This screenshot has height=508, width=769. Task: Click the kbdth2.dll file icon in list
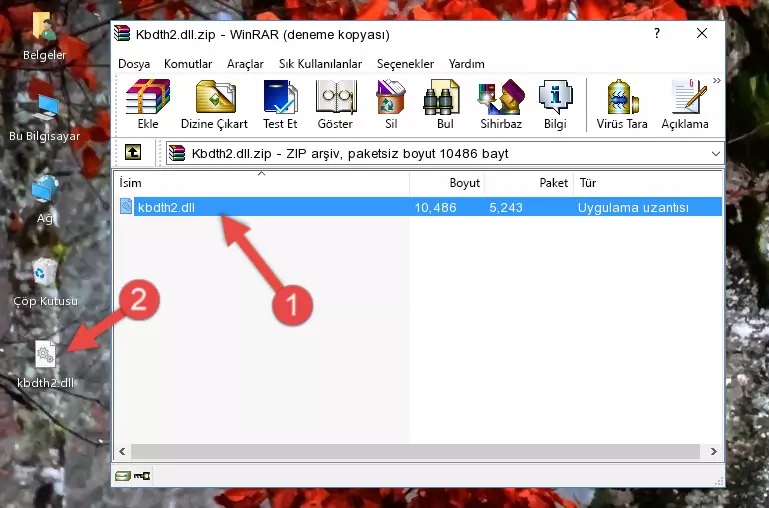(x=126, y=206)
